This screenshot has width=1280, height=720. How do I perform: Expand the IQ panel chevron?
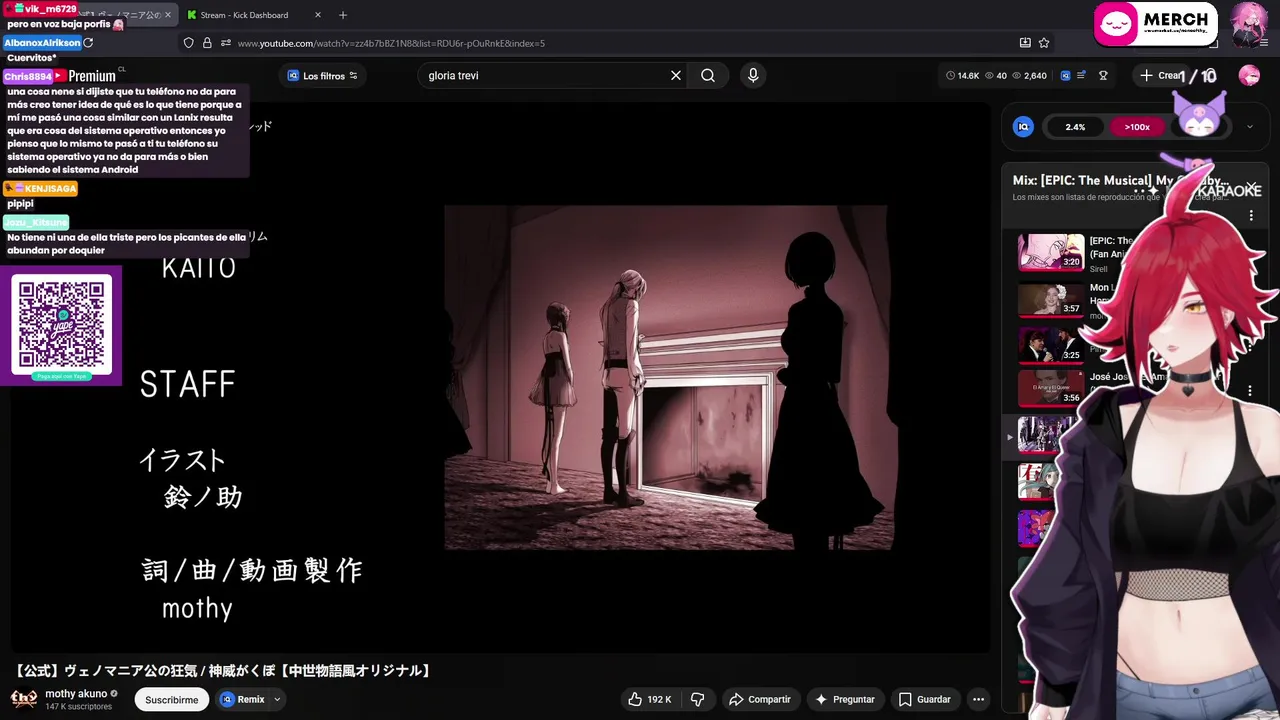coord(1249,127)
